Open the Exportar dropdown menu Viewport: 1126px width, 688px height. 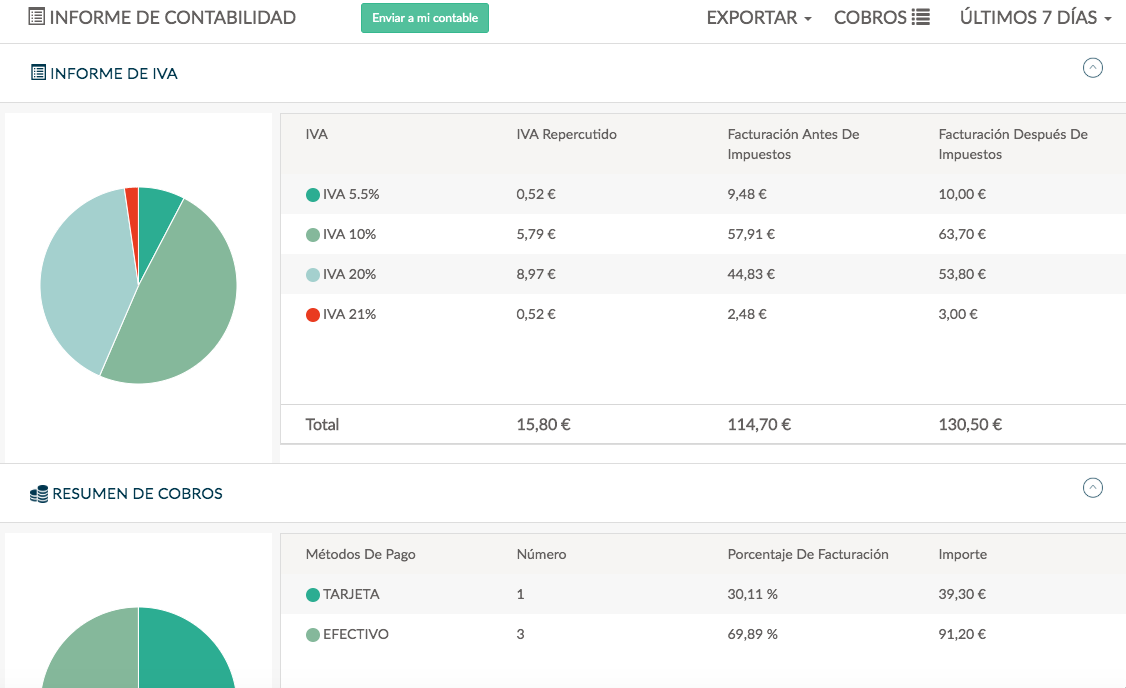coord(758,18)
